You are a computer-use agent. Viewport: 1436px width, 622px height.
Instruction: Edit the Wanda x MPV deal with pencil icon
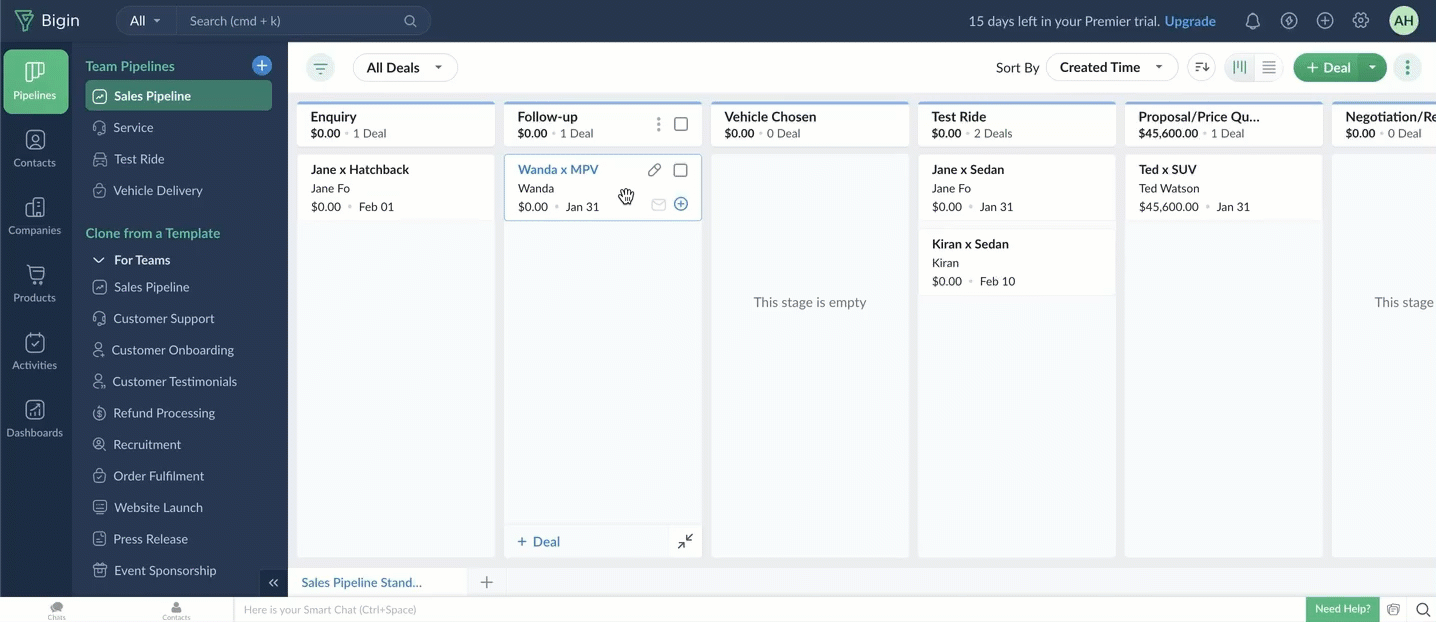(654, 170)
